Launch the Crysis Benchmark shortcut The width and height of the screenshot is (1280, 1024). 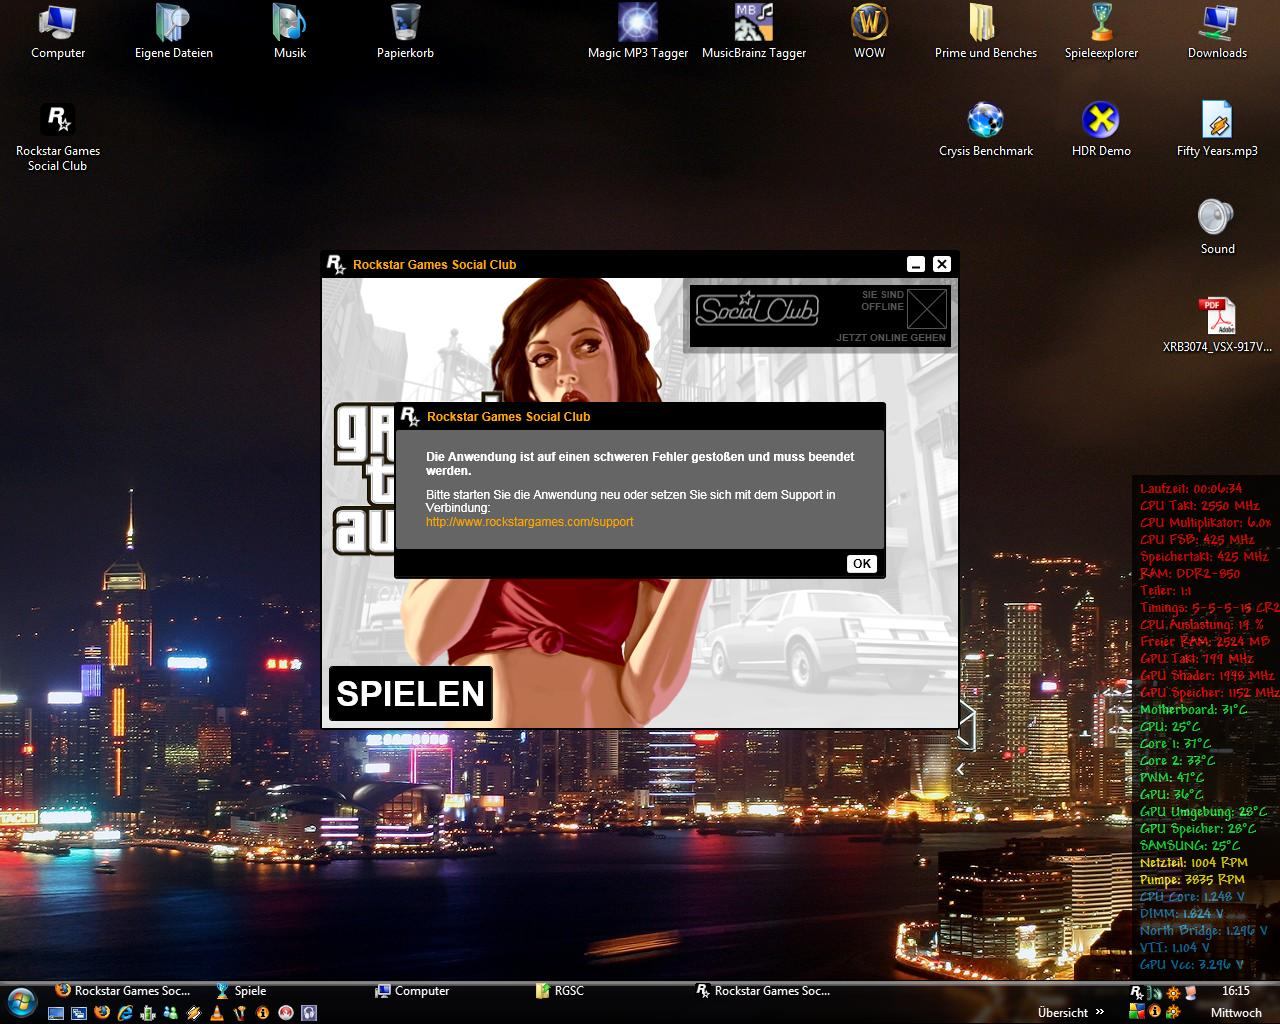(x=986, y=130)
